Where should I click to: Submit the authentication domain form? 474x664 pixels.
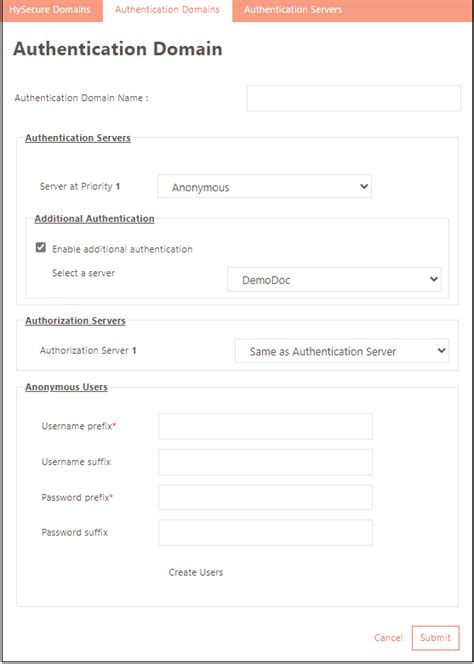[435, 638]
